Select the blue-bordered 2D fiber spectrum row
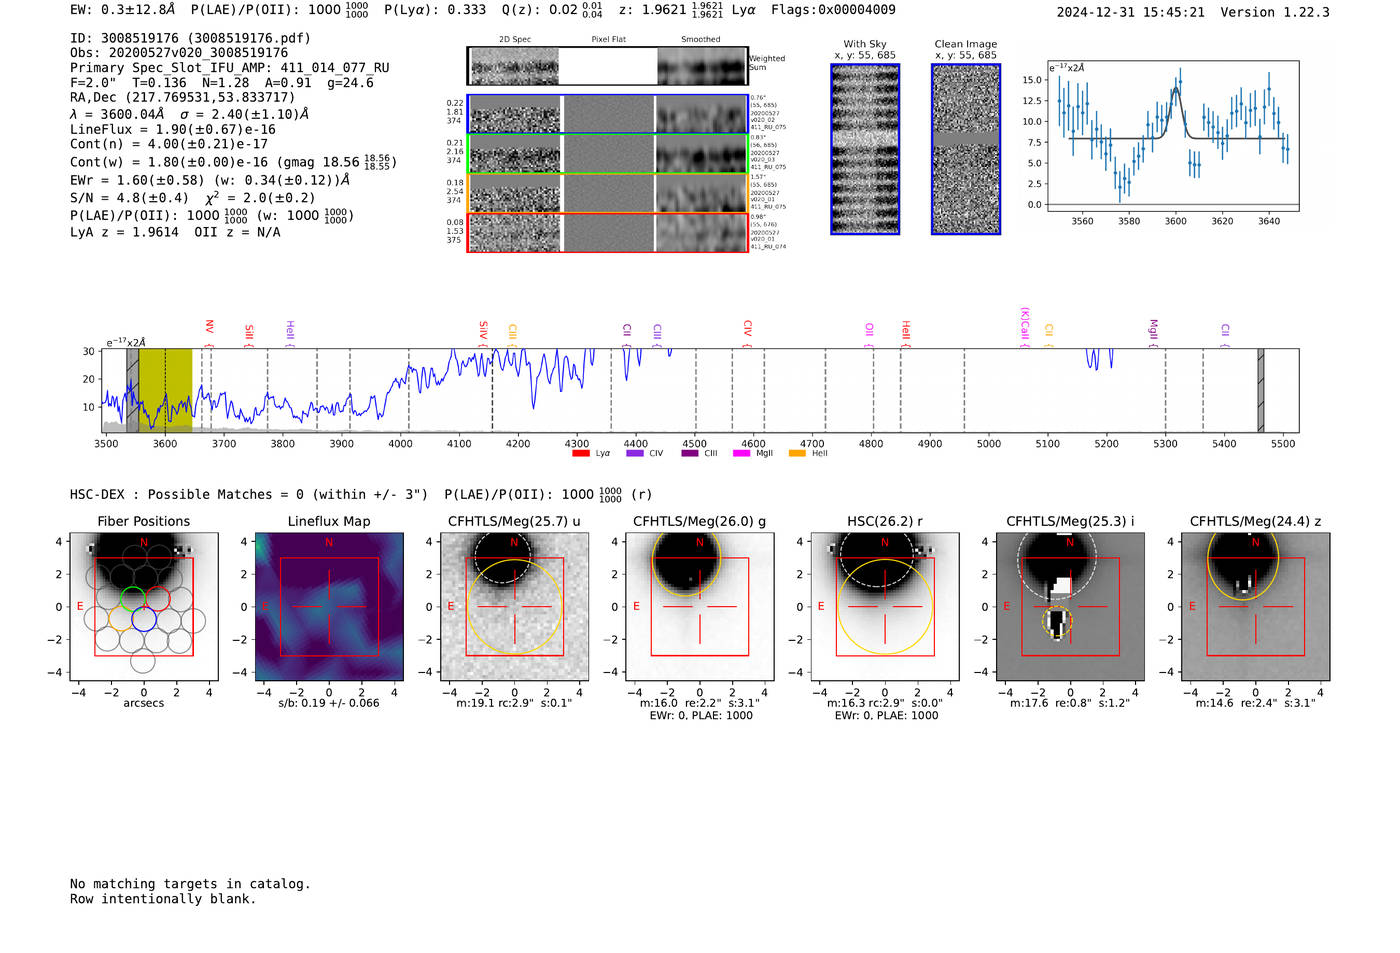This screenshot has height=953, width=1400. pyautogui.click(x=607, y=114)
